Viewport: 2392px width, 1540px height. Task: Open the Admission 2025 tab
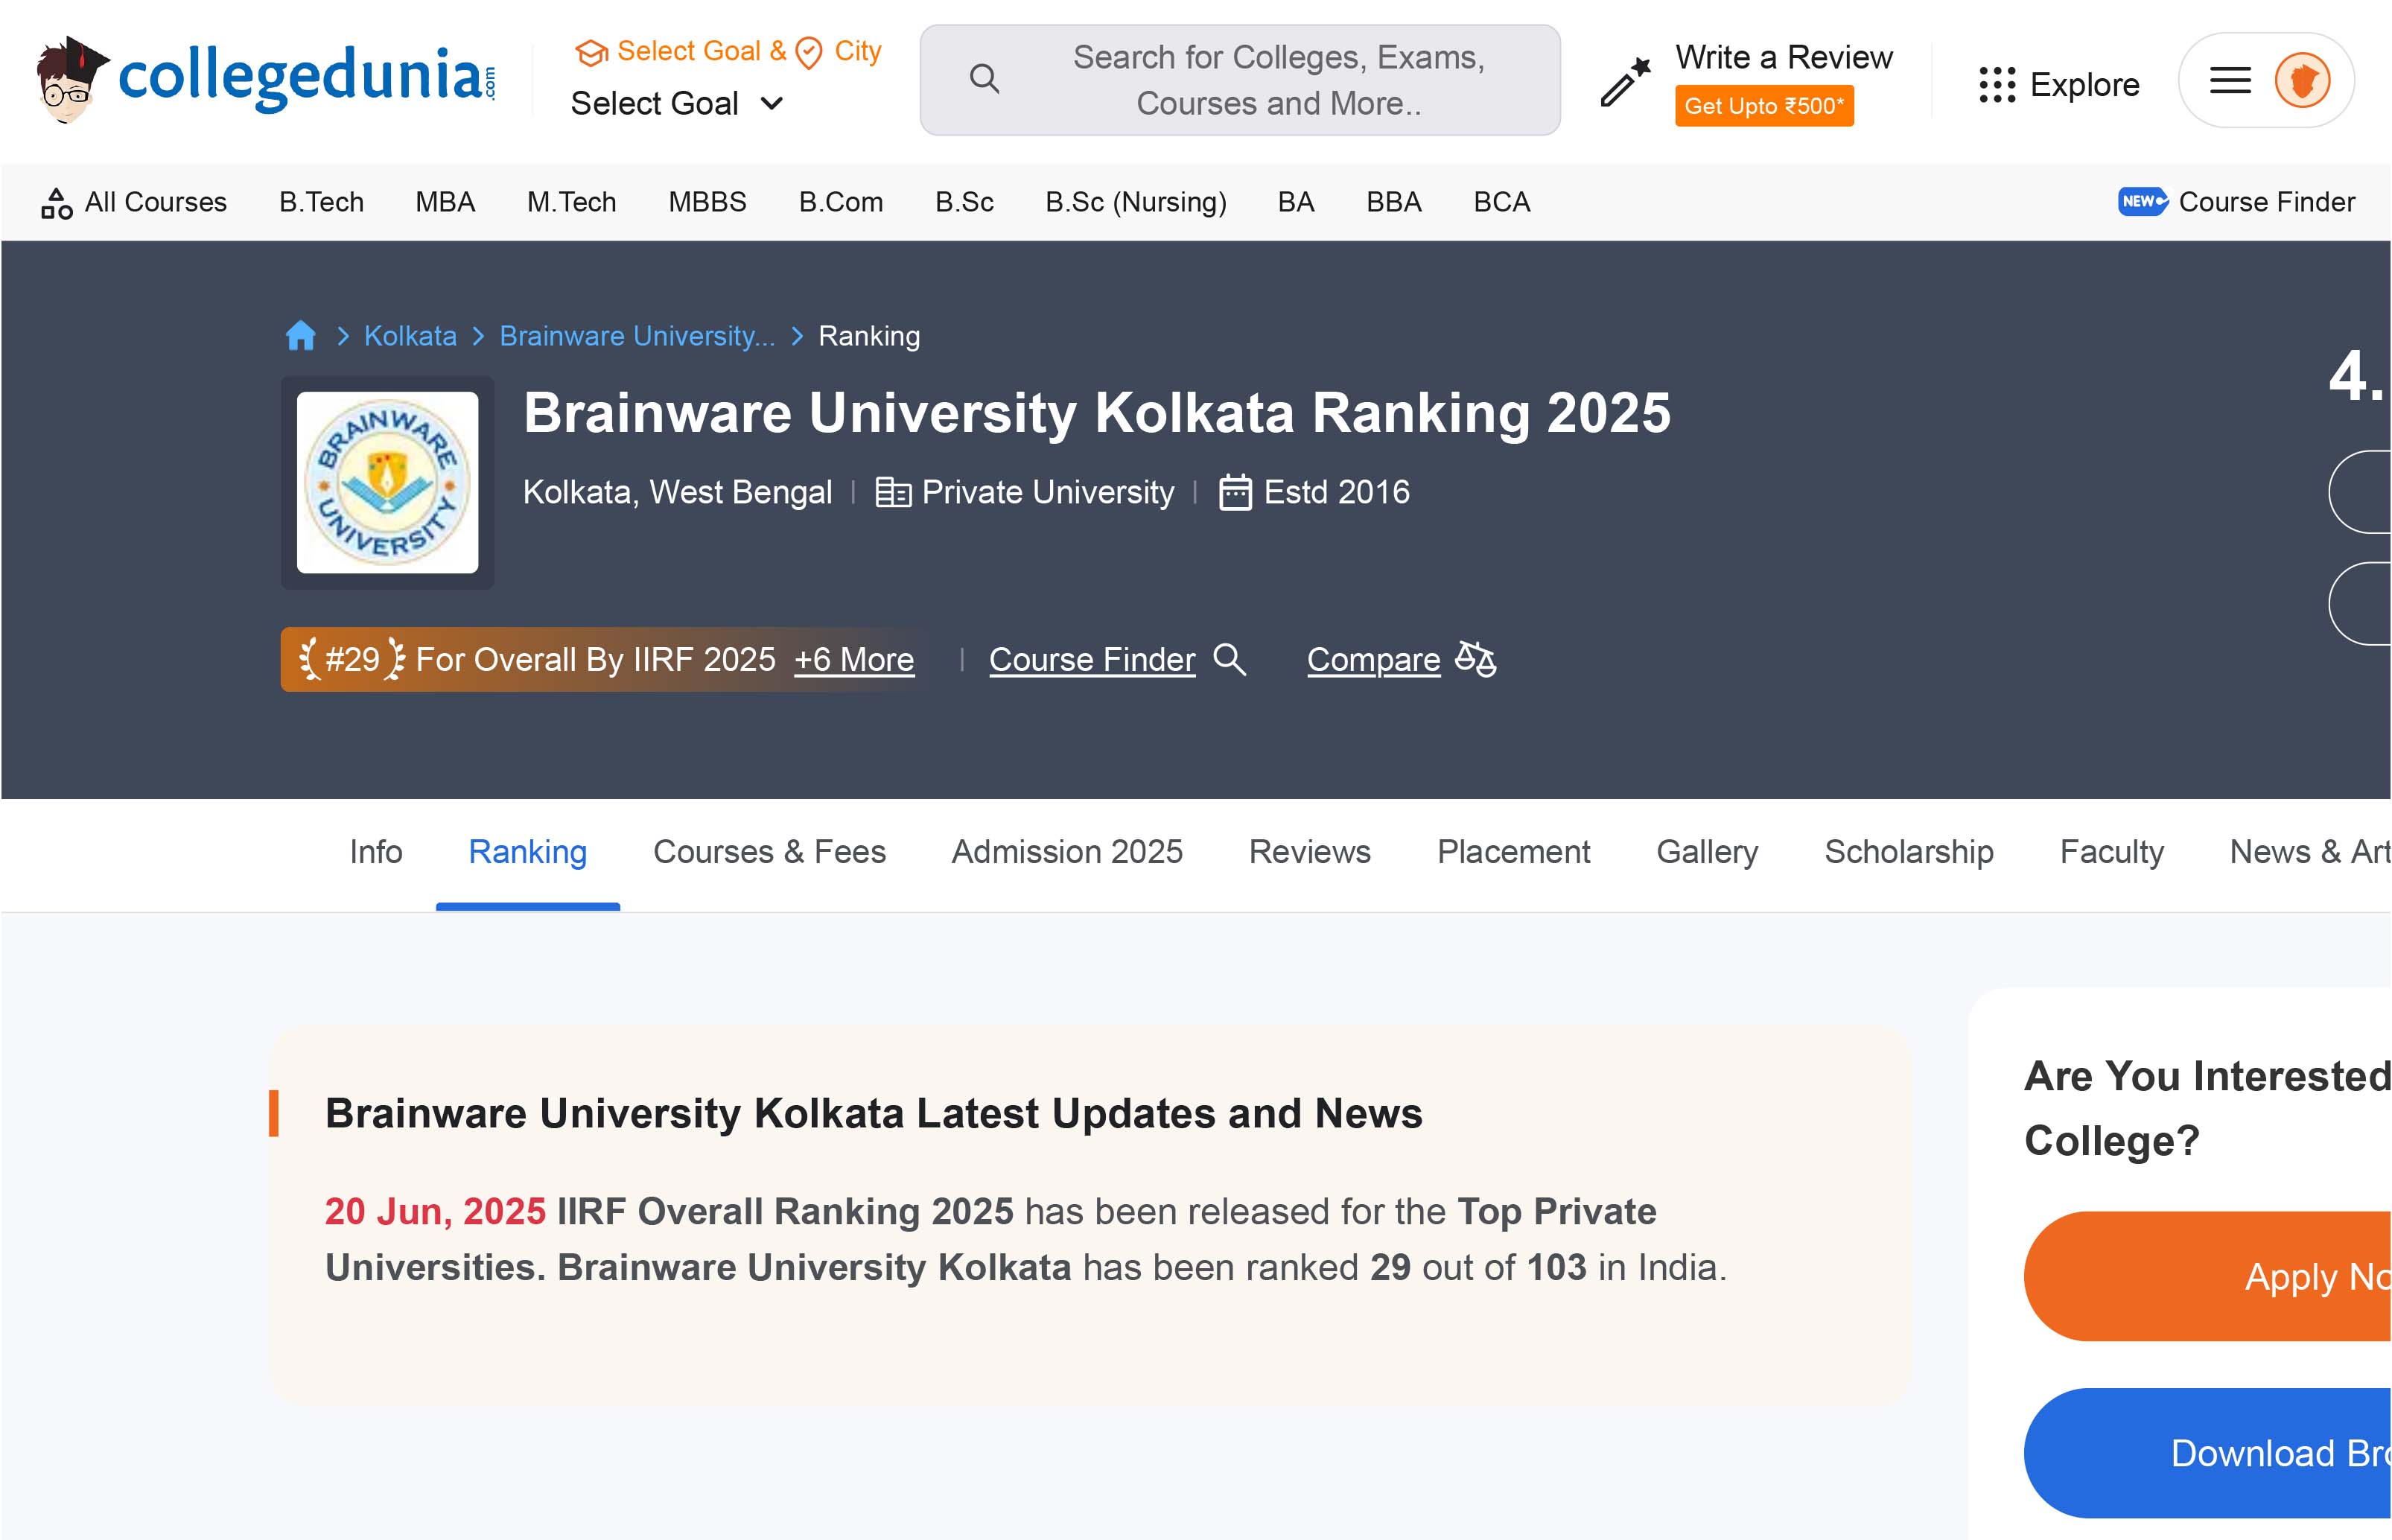1067,852
